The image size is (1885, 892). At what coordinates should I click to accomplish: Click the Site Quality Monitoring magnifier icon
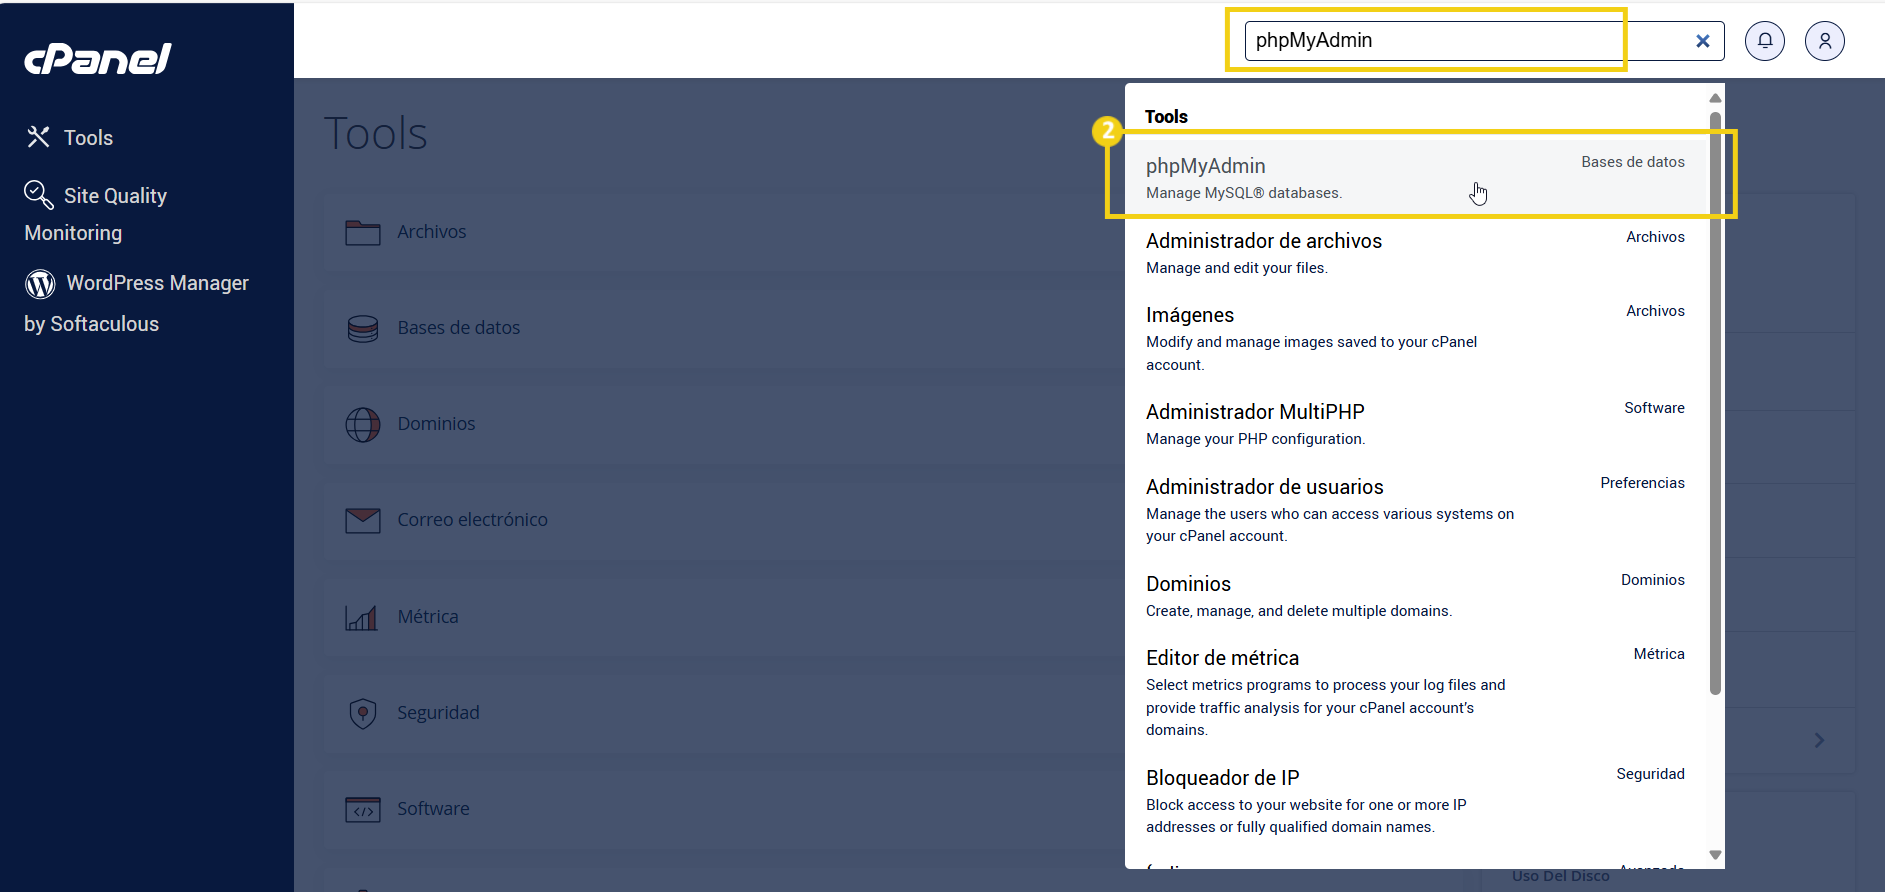pyautogui.click(x=38, y=194)
